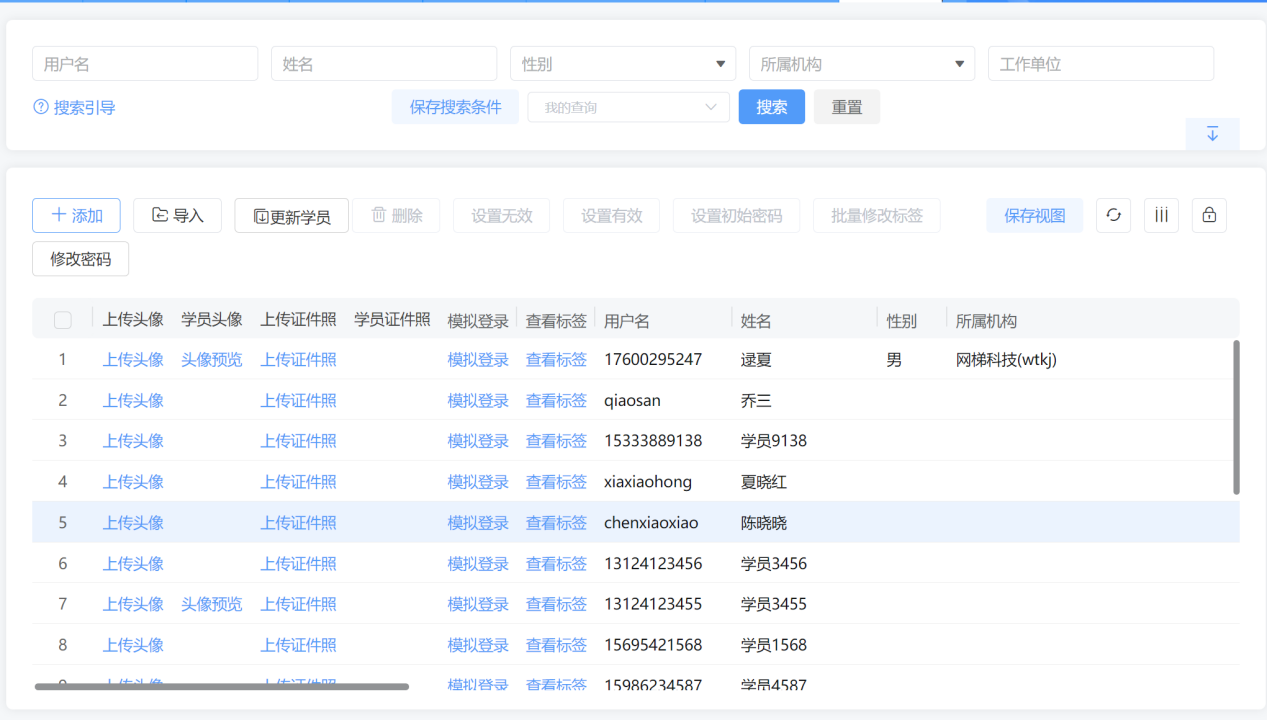Click the 所属机构 column header
Viewport: 1267px width, 720px height.
986,321
